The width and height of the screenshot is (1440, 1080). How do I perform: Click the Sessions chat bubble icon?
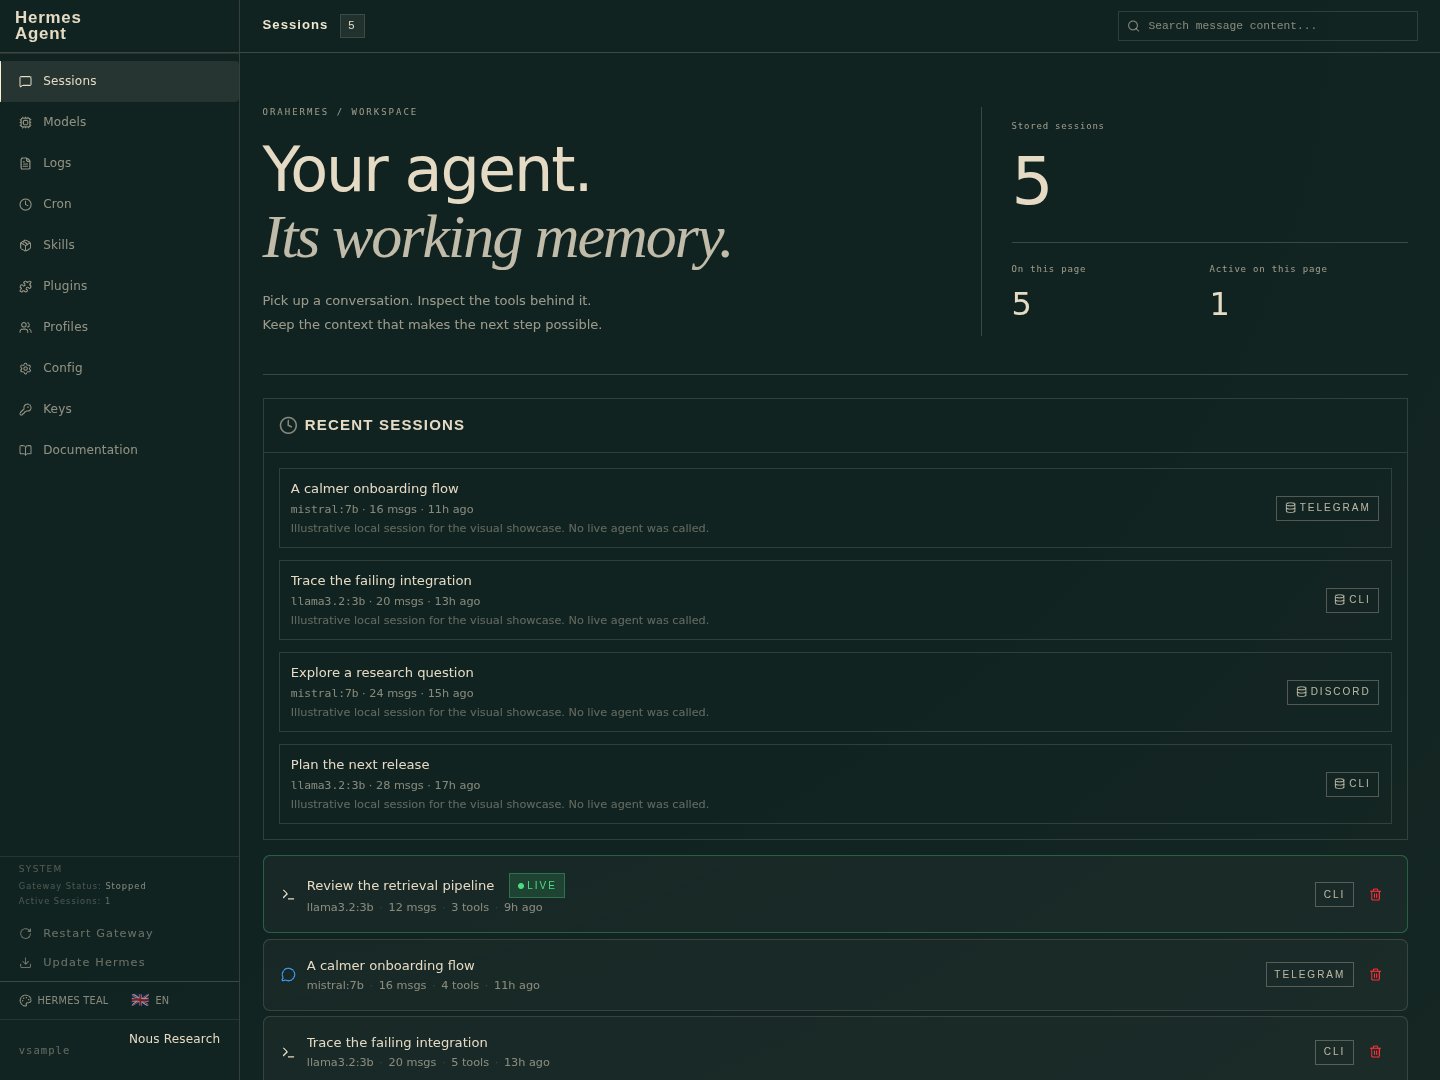[x=26, y=81]
